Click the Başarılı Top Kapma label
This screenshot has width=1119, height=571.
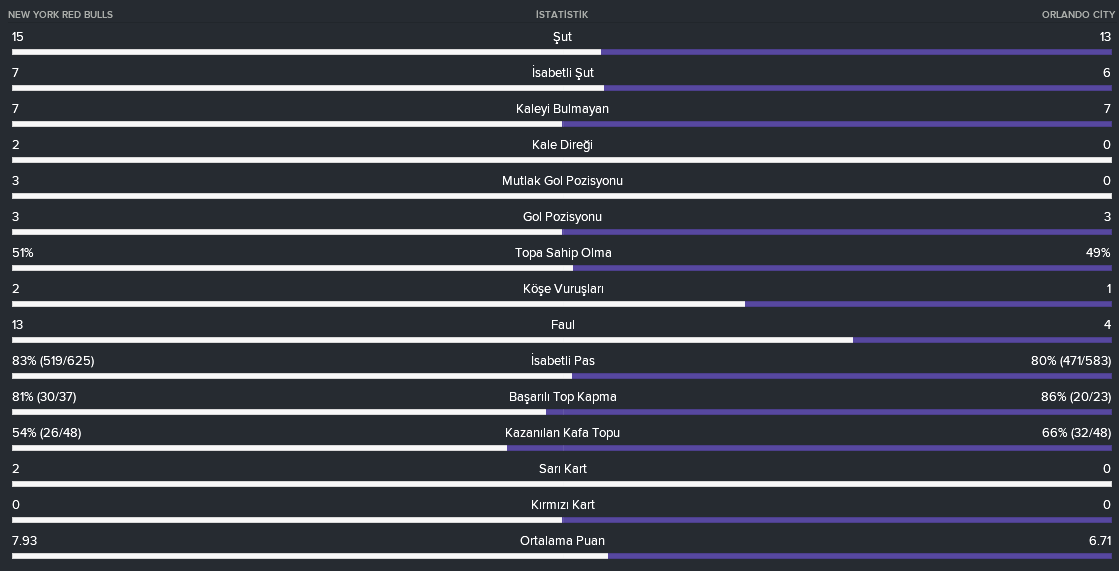(x=562, y=397)
